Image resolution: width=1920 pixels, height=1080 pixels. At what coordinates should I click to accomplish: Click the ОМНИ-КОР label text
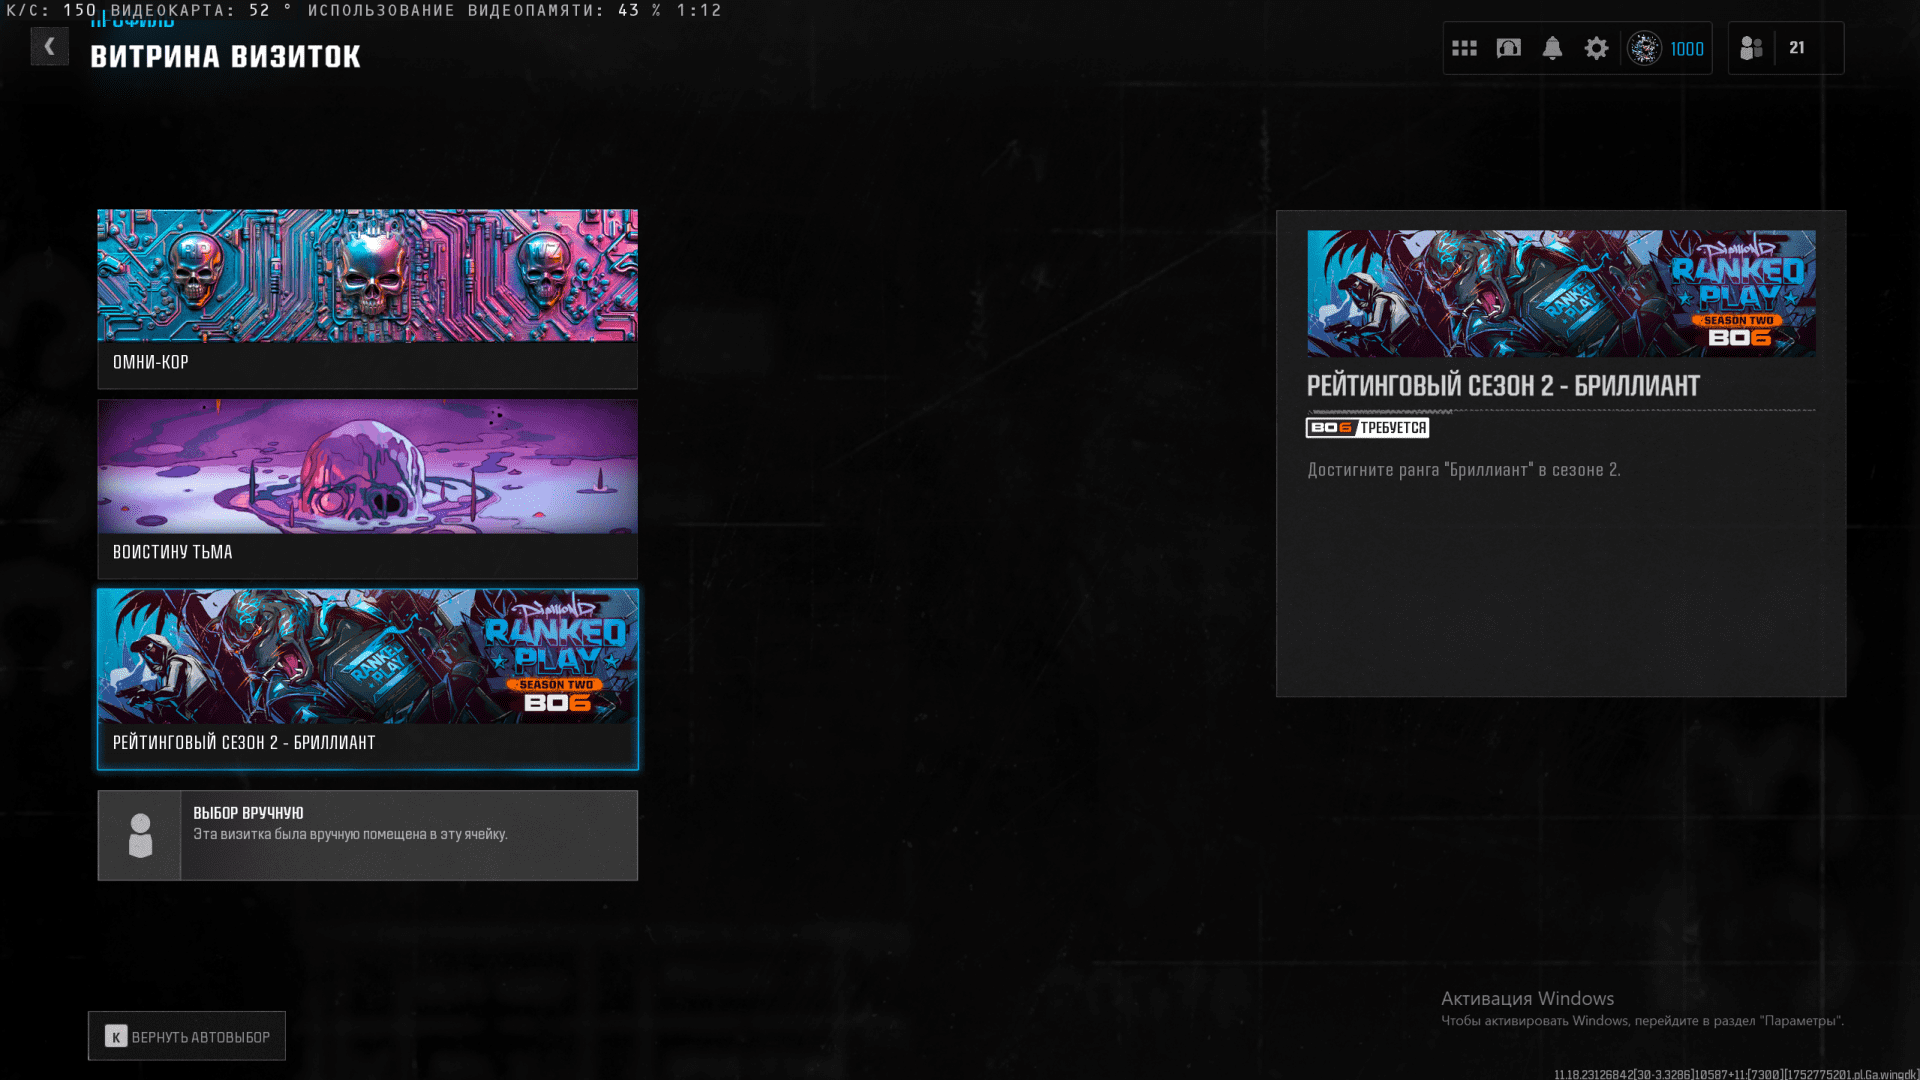coord(151,363)
